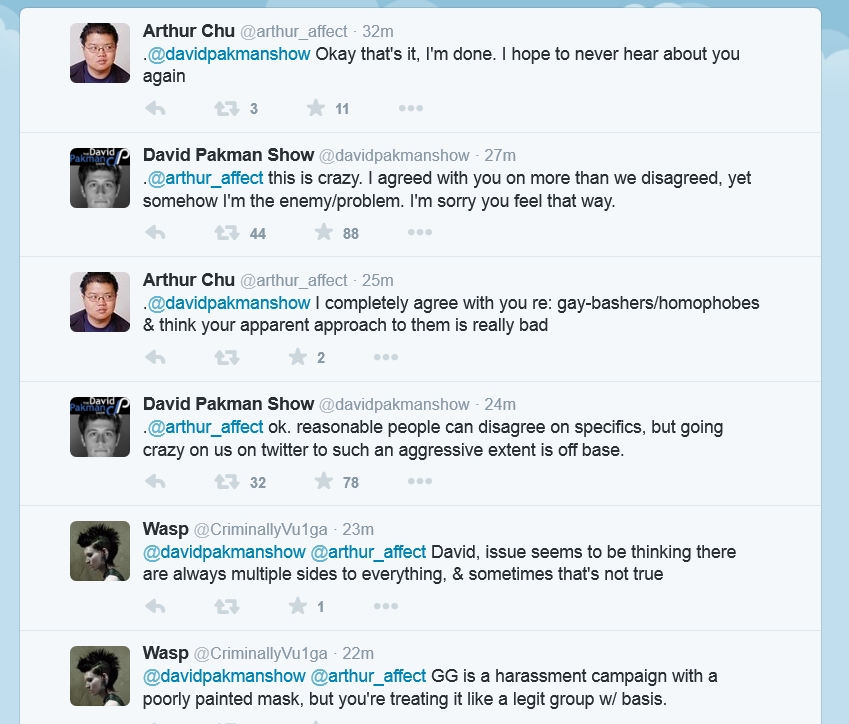Reply to David Pakman's "reasonable people" tweet
This screenshot has width=849, height=724.
(x=155, y=482)
